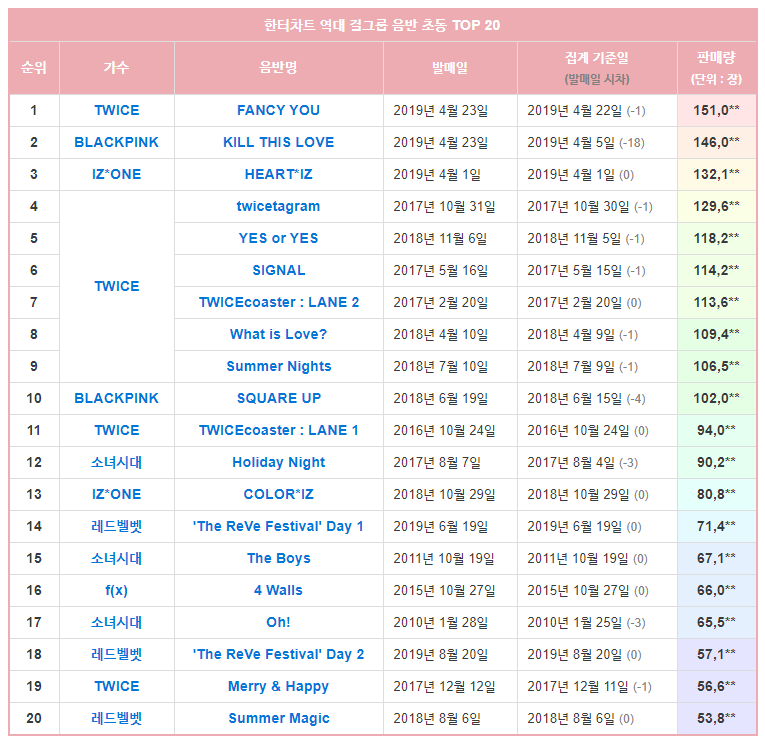Viewport: 765px width, 743px height.
Task: Select the sales value 53,8**
Action: (x=716, y=718)
